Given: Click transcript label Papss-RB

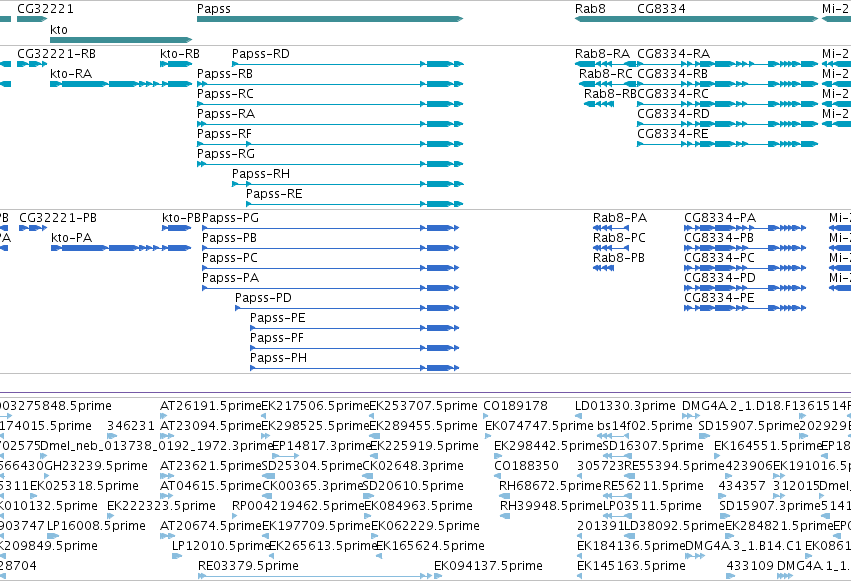Looking at the screenshot, I should click(x=225, y=74).
